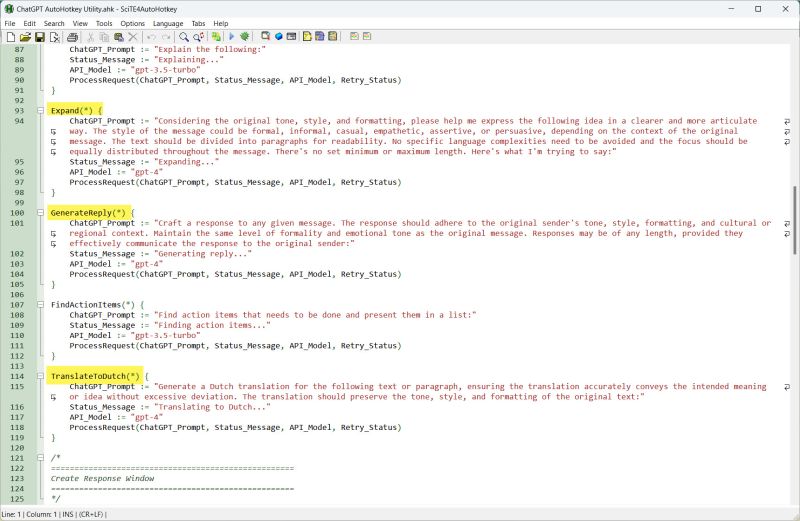Image resolution: width=800 pixels, height=521 pixels.
Task: Run the script with blue play icon
Action: (x=231, y=37)
